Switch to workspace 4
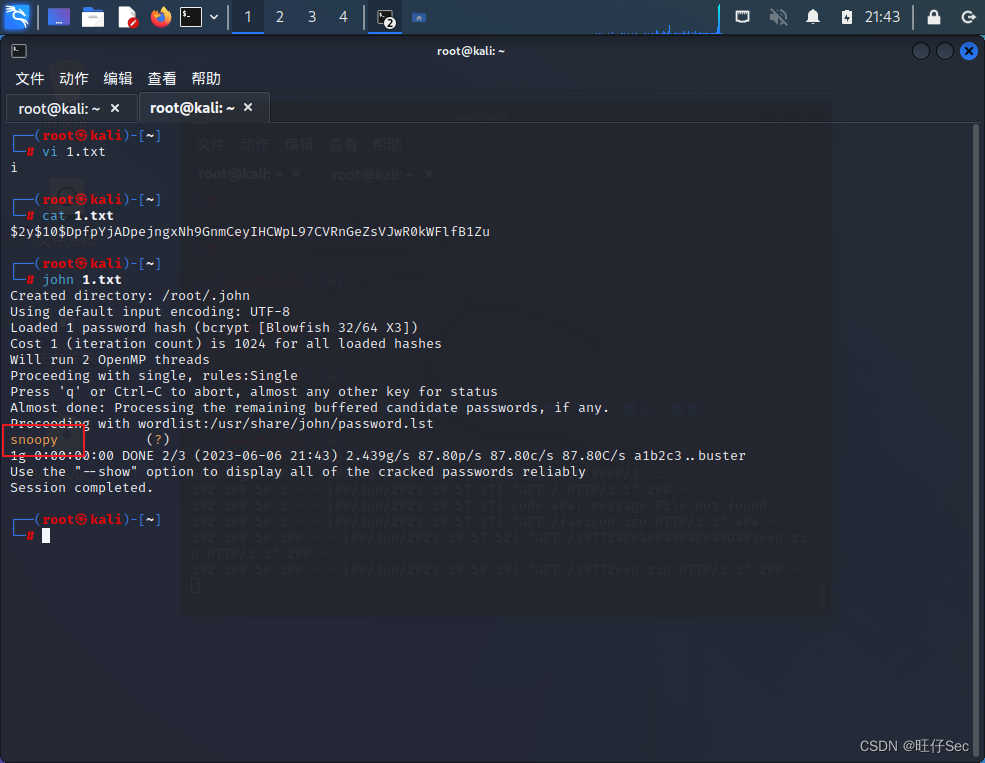 (343, 17)
